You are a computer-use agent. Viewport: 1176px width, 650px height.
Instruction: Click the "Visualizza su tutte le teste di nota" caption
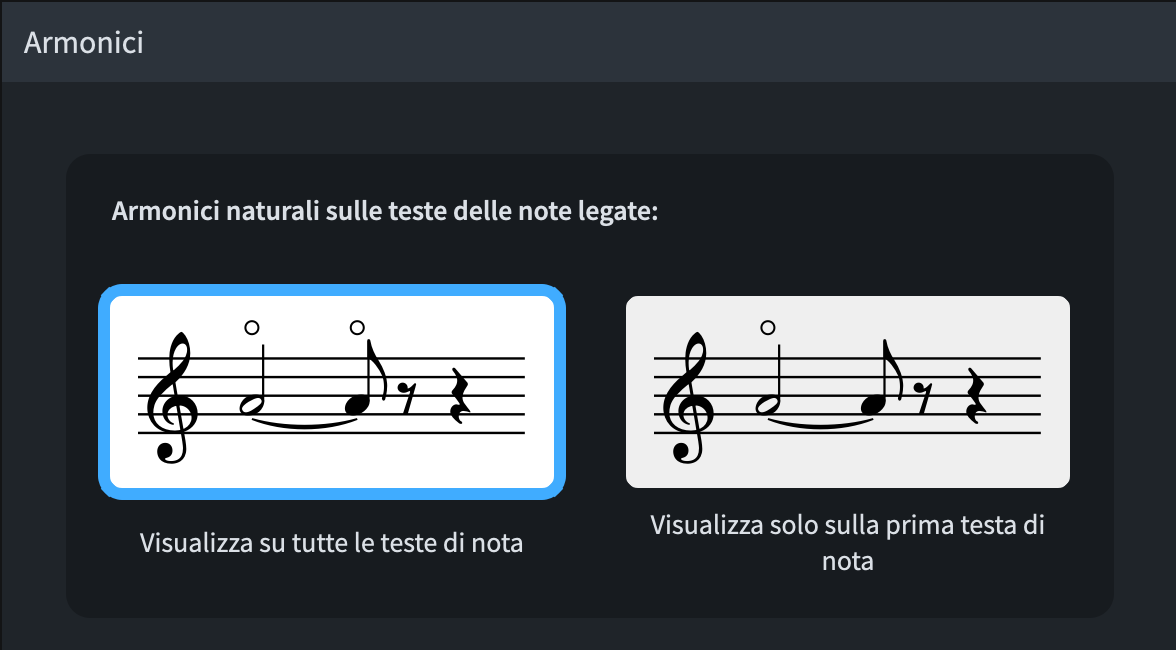pyautogui.click(x=331, y=545)
